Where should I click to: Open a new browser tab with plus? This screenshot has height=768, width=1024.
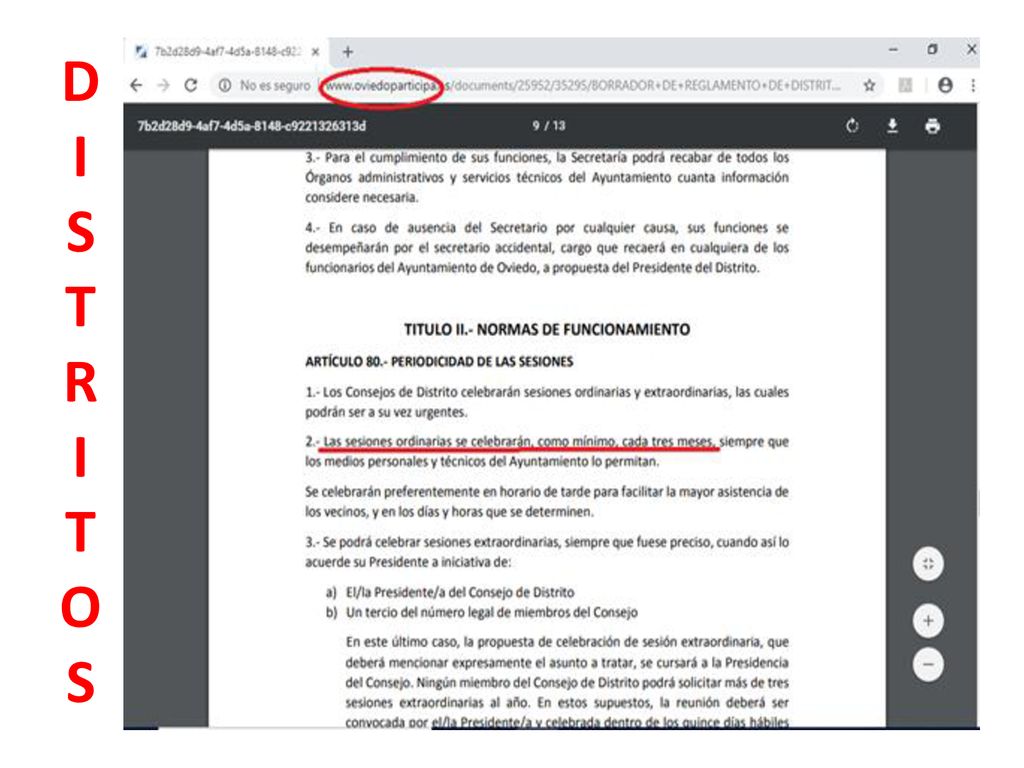coord(348,52)
